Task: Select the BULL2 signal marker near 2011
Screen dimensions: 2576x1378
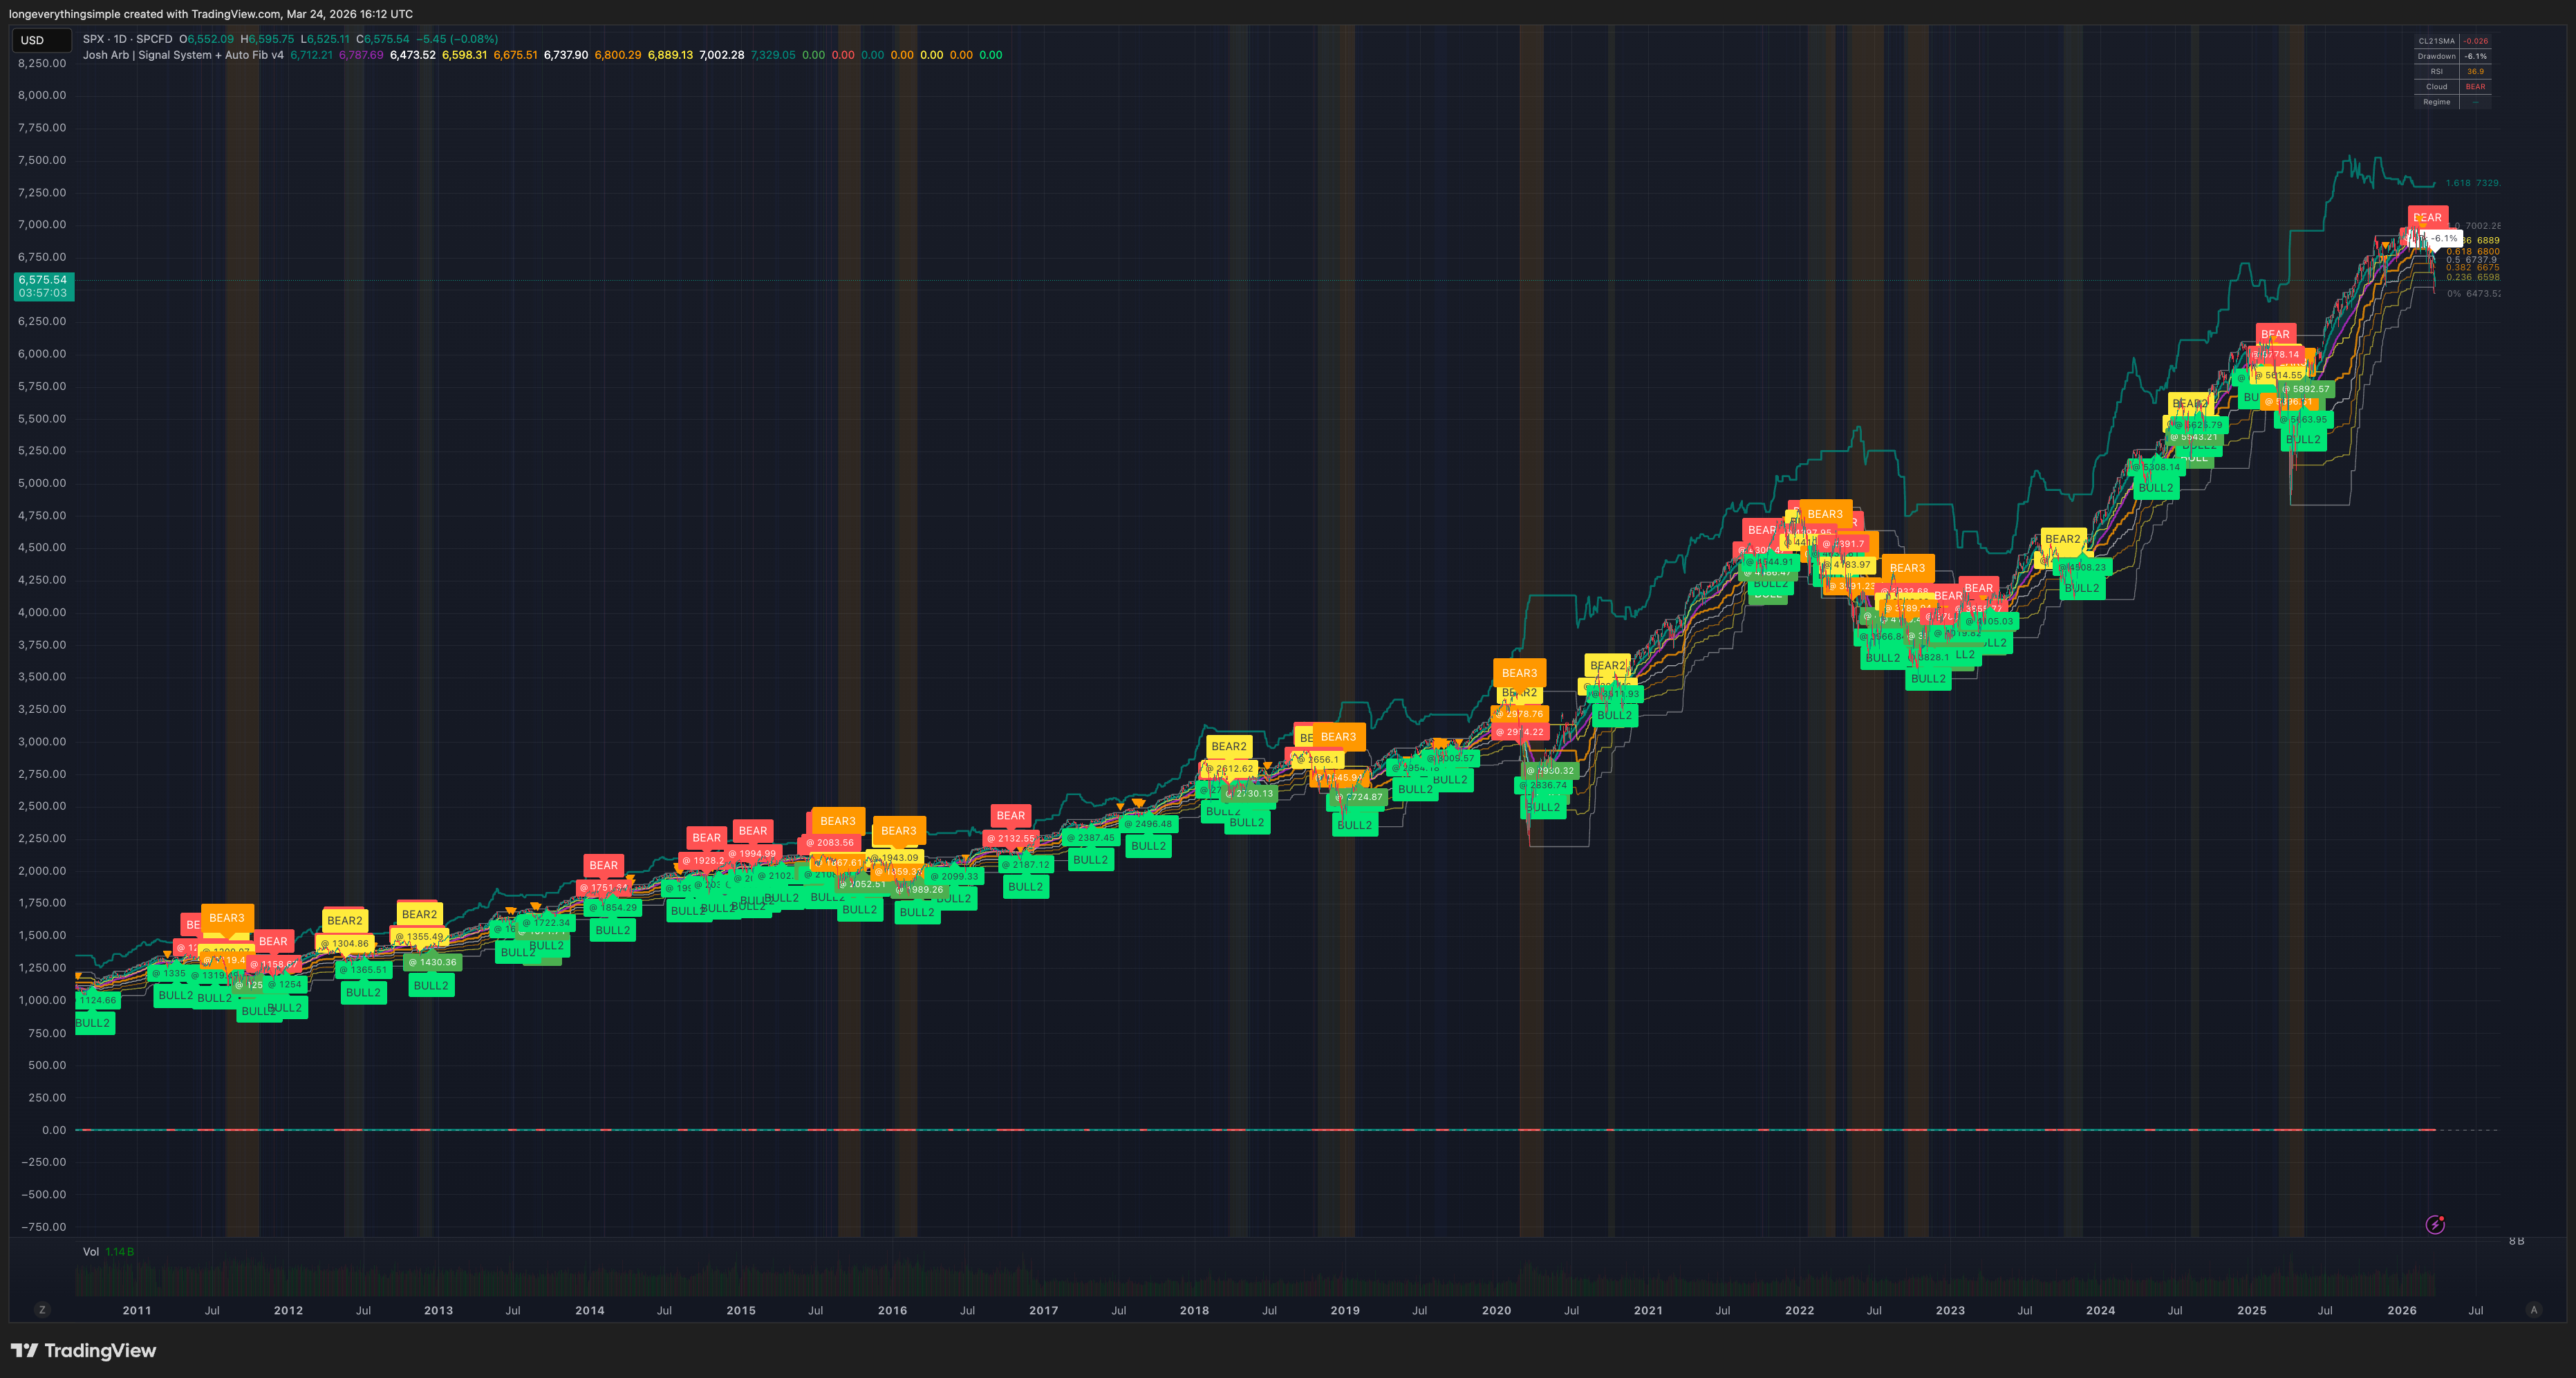Action: (x=93, y=1023)
